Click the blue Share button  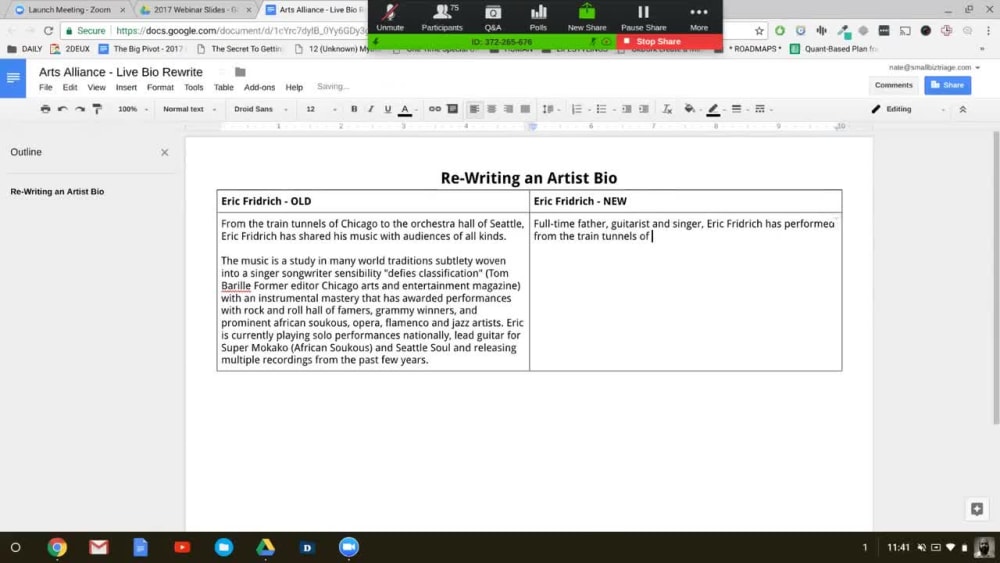(948, 85)
